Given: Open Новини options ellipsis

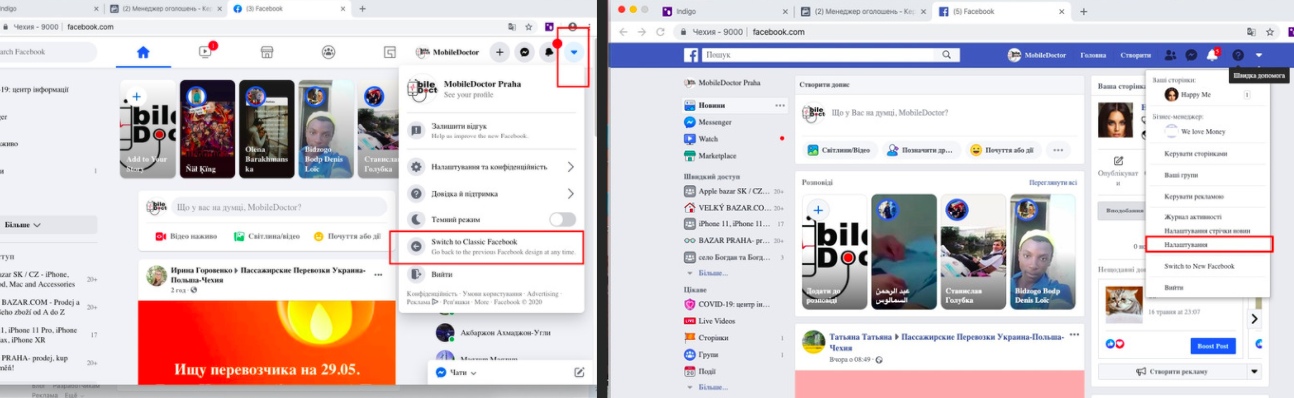Looking at the screenshot, I should click(x=780, y=105).
